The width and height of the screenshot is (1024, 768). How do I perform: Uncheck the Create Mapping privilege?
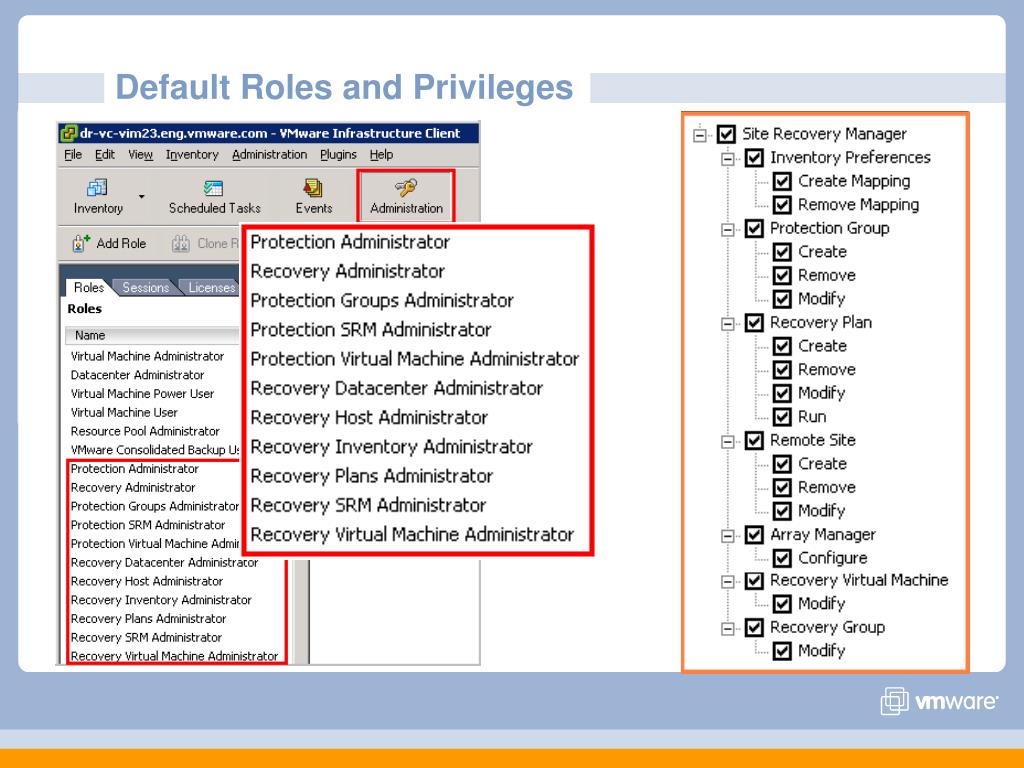[782, 182]
